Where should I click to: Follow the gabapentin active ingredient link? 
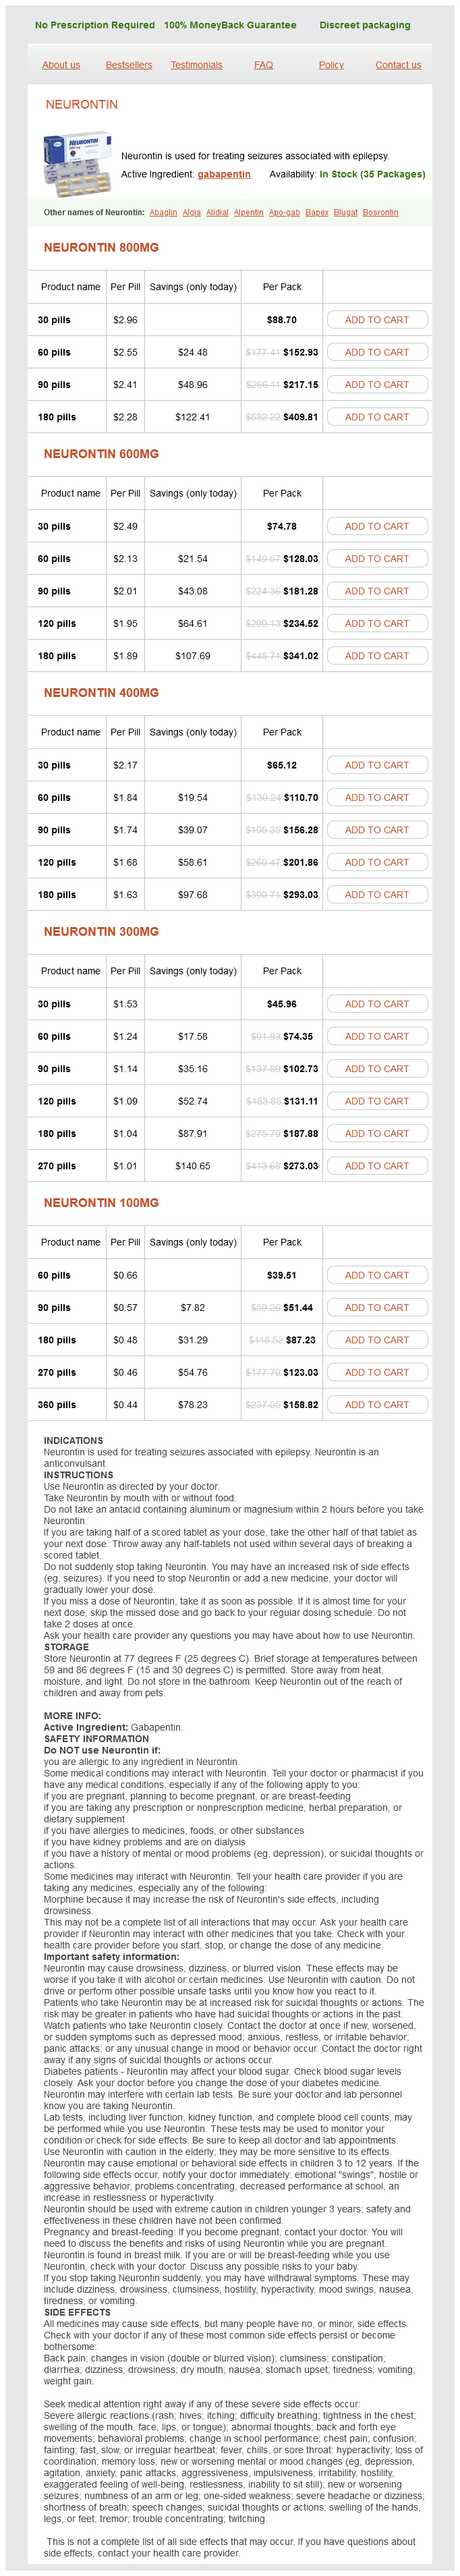click(224, 174)
